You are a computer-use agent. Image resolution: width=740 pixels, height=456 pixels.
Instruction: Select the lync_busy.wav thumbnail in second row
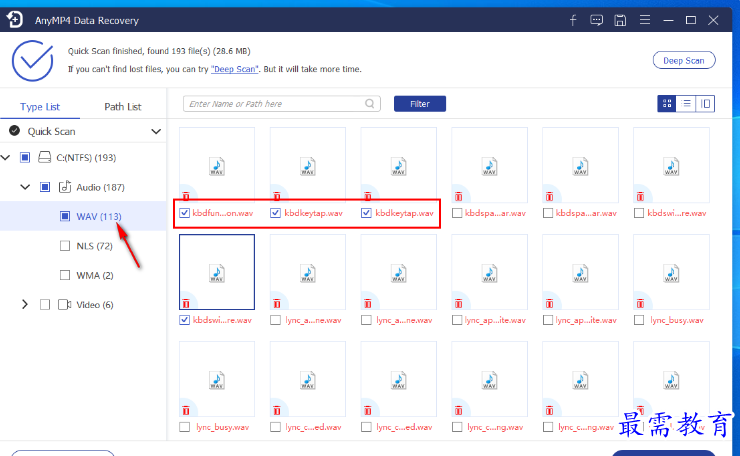(671, 272)
